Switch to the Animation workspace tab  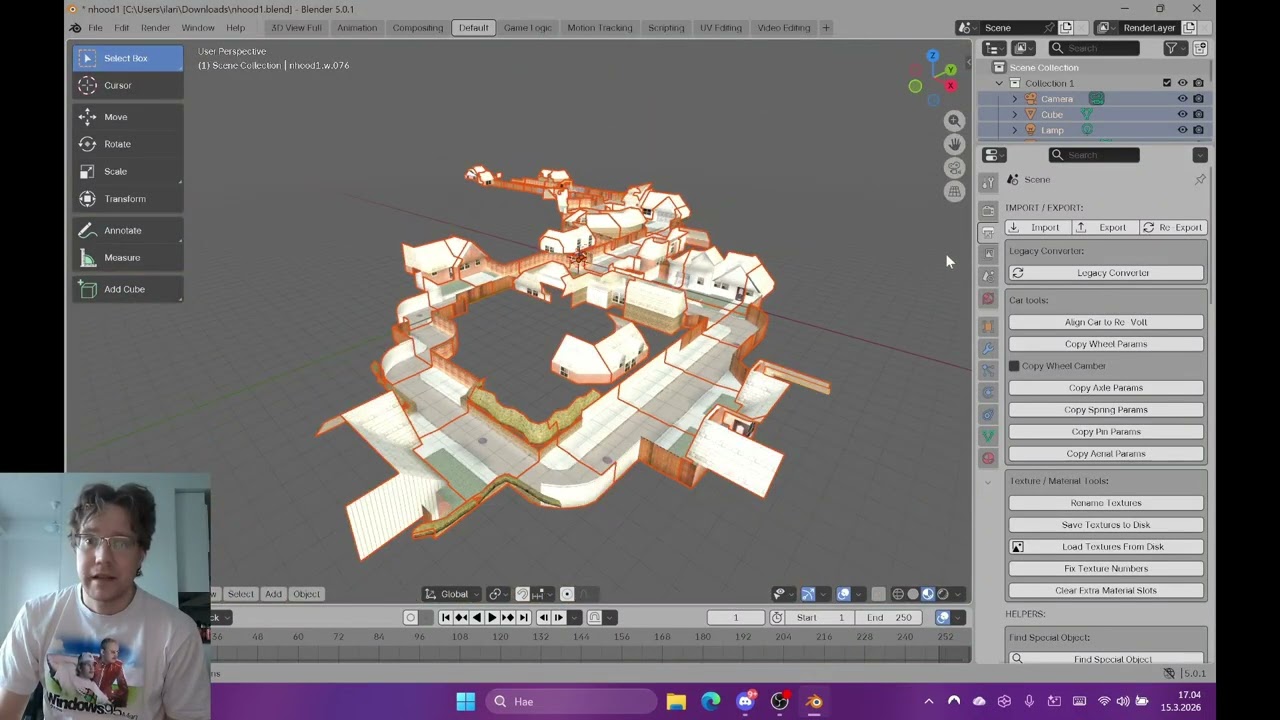pos(357,27)
